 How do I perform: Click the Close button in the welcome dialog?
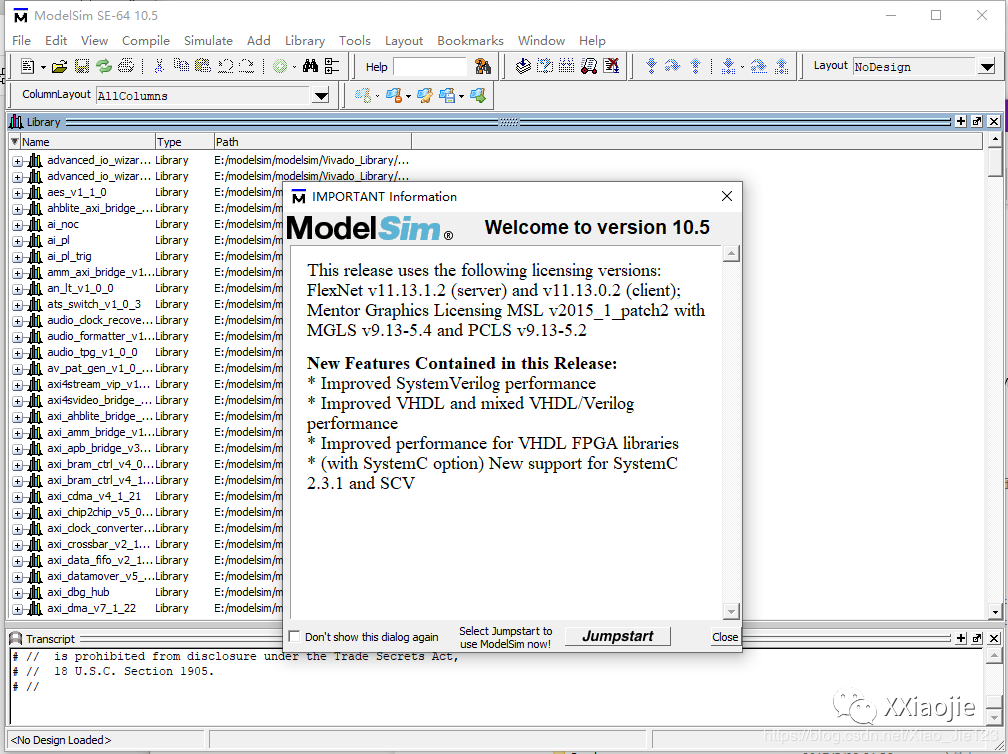pyautogui.click(x=724, y=636)
